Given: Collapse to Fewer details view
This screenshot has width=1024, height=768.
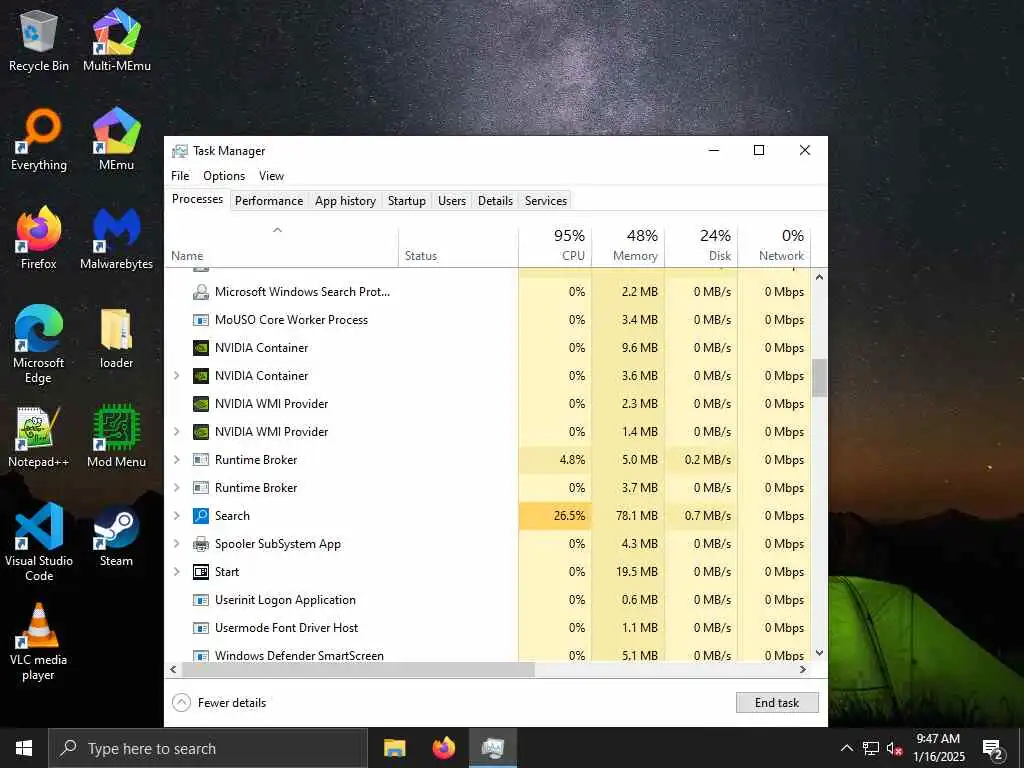Looking at the screenshot, I should [x=219, y=703].
